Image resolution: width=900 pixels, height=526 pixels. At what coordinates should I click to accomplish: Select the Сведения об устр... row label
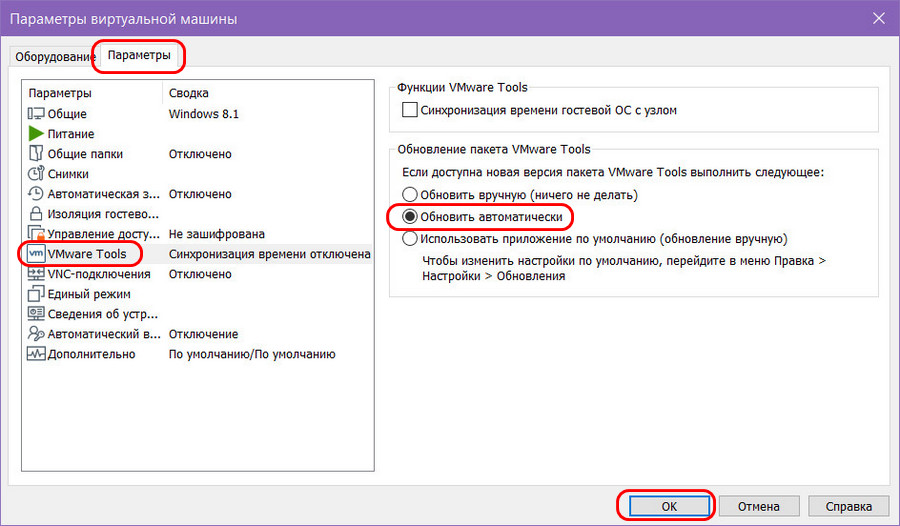point(103,314)
